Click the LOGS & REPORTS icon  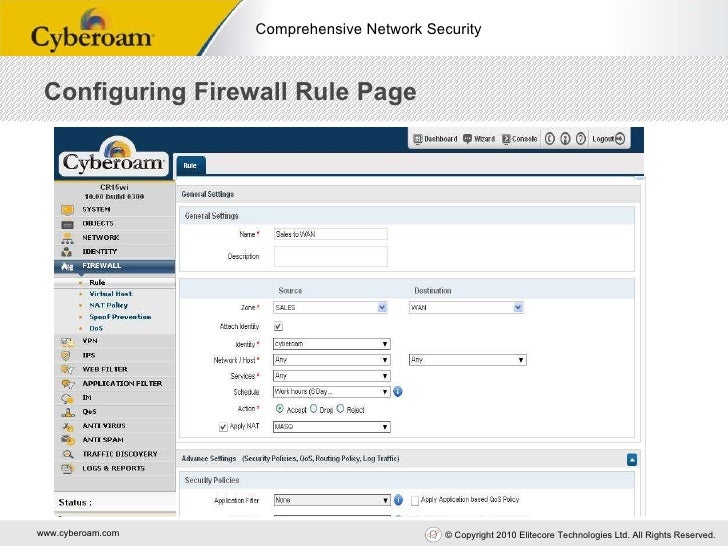click(x=67, y=469)
